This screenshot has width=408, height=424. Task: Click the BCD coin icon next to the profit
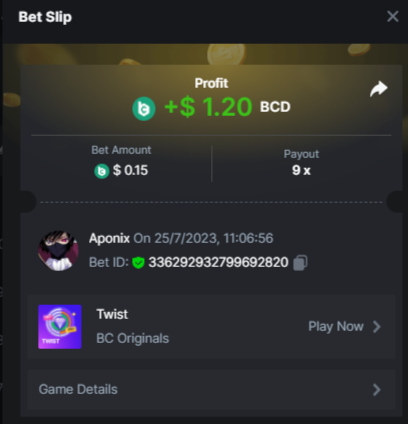[144, 109]
